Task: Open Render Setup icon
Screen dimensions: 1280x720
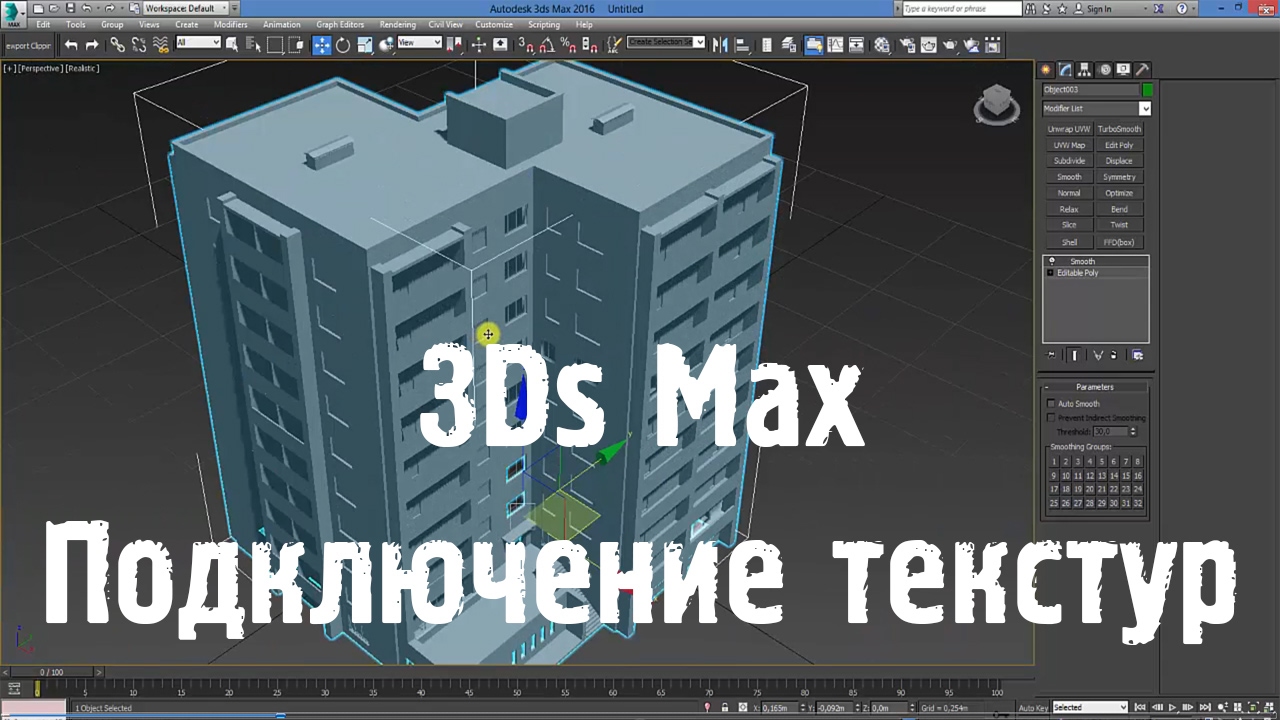Action: (x=907, y=45)
